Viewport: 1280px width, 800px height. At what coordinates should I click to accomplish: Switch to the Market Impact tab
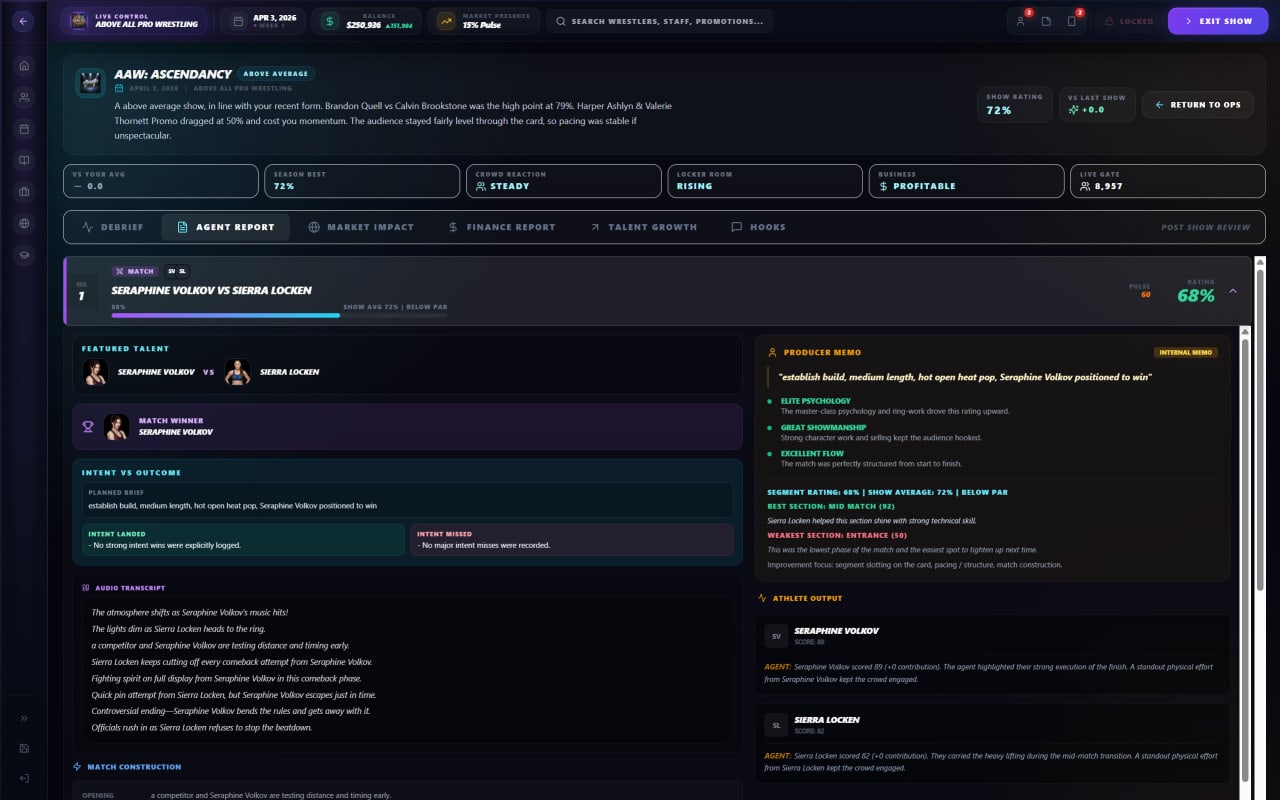[361, 227]
